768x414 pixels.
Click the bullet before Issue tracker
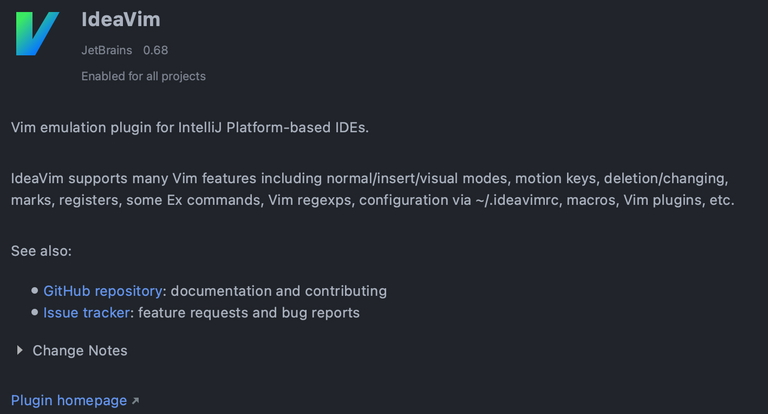(x=34, y=312)
